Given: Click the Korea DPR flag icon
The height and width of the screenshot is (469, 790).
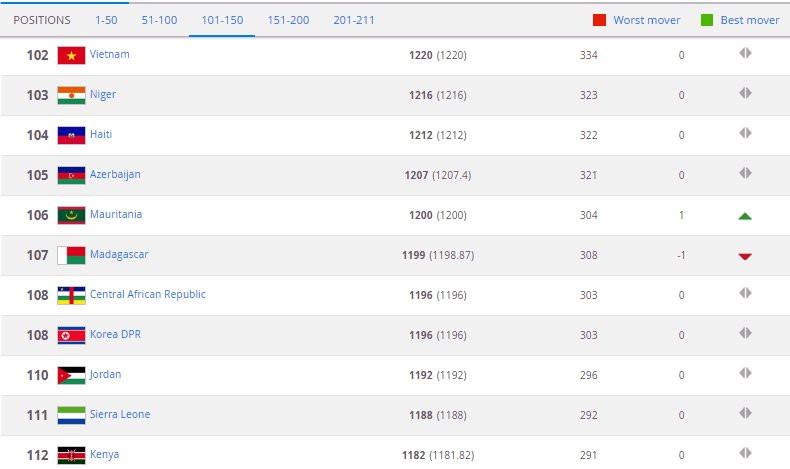Looking at the screenshot, I should pos(71,335).
